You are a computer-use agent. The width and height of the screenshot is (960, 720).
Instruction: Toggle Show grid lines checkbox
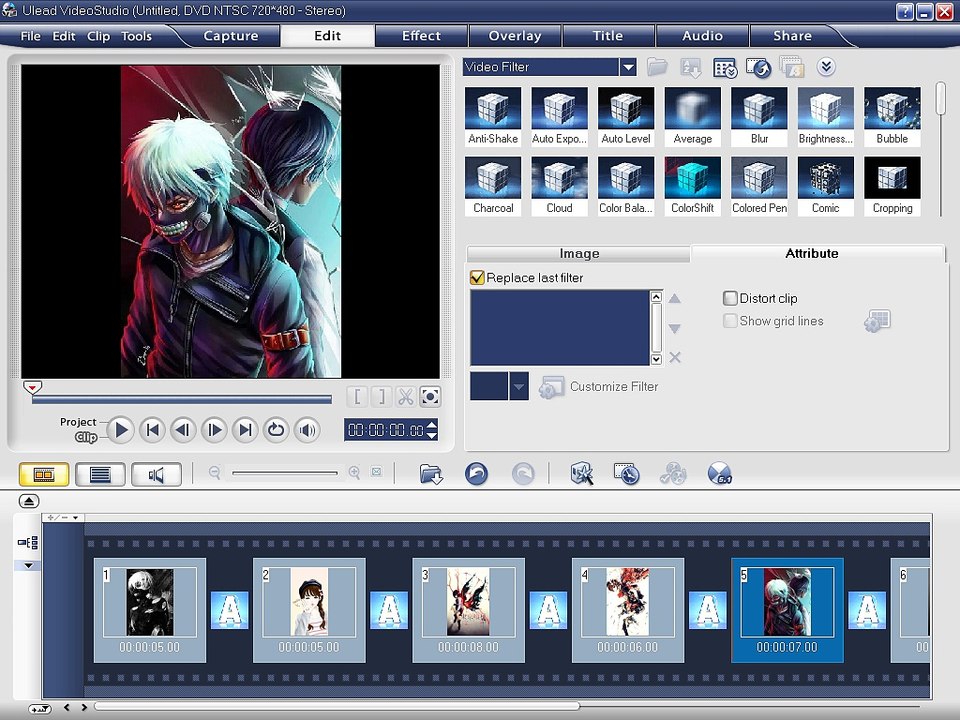(730, 321)
